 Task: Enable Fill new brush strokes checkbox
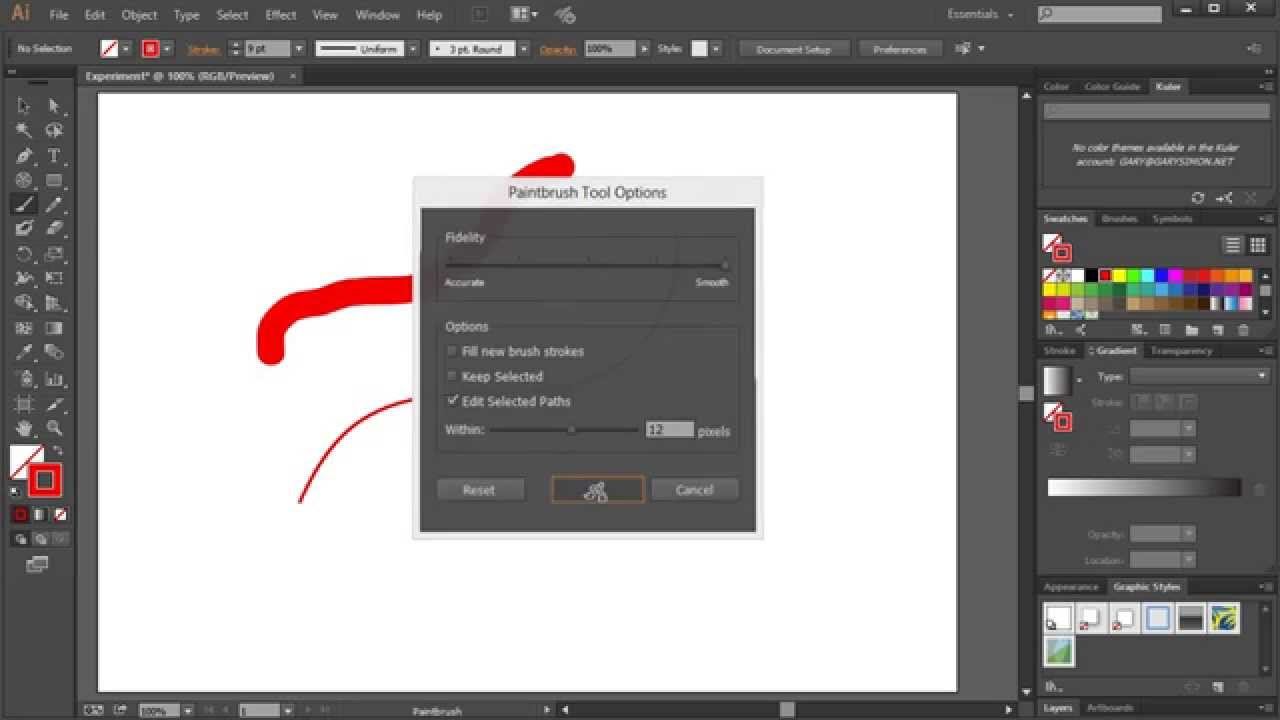coord(452,351)
